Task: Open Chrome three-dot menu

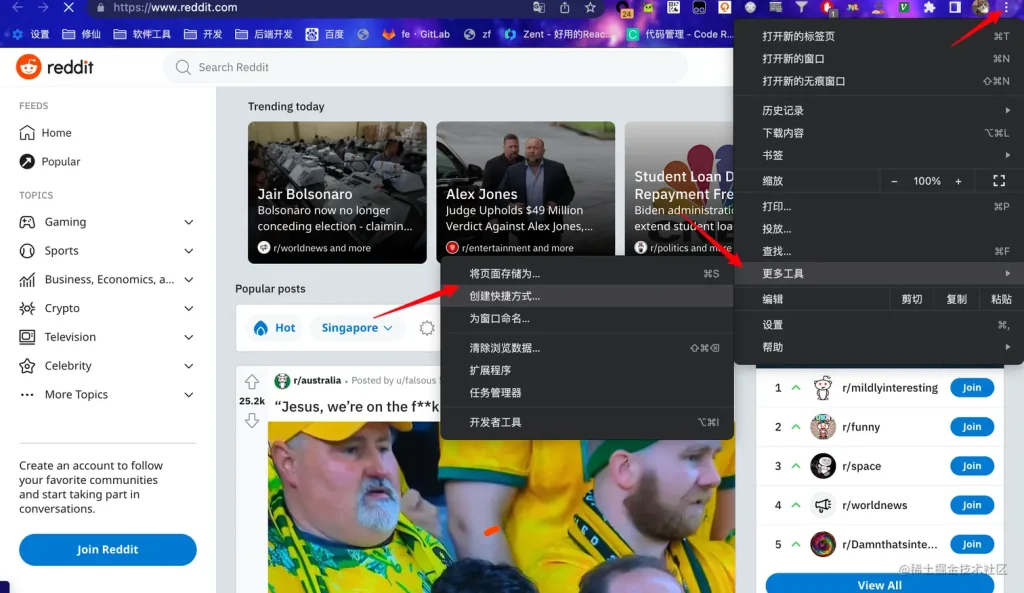Action: tap(1006, 7)
